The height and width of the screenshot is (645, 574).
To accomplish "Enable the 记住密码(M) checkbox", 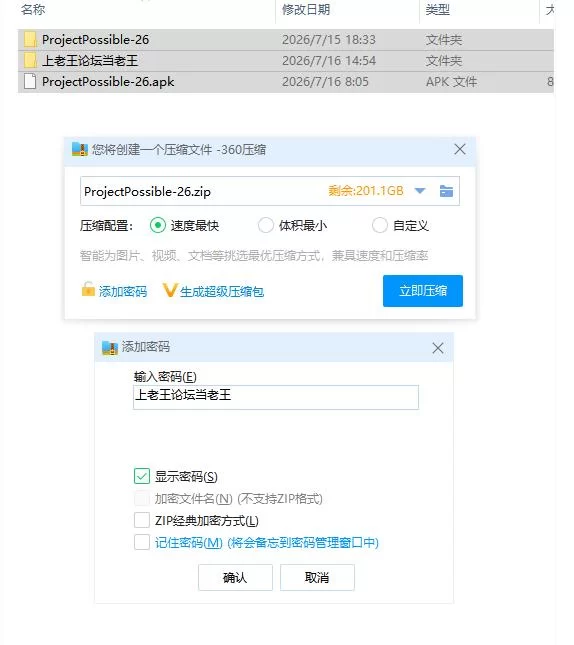I will 142,542.
